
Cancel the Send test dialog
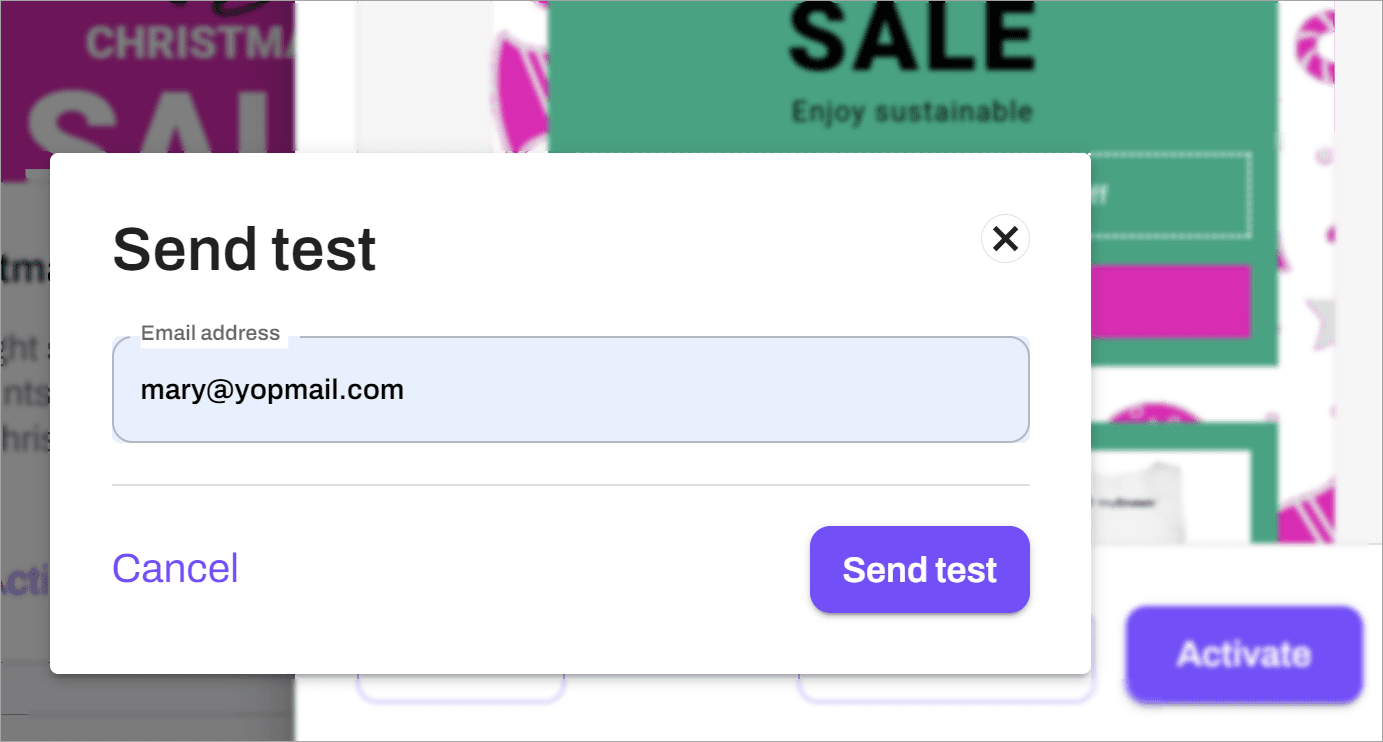tap(175, 568)
